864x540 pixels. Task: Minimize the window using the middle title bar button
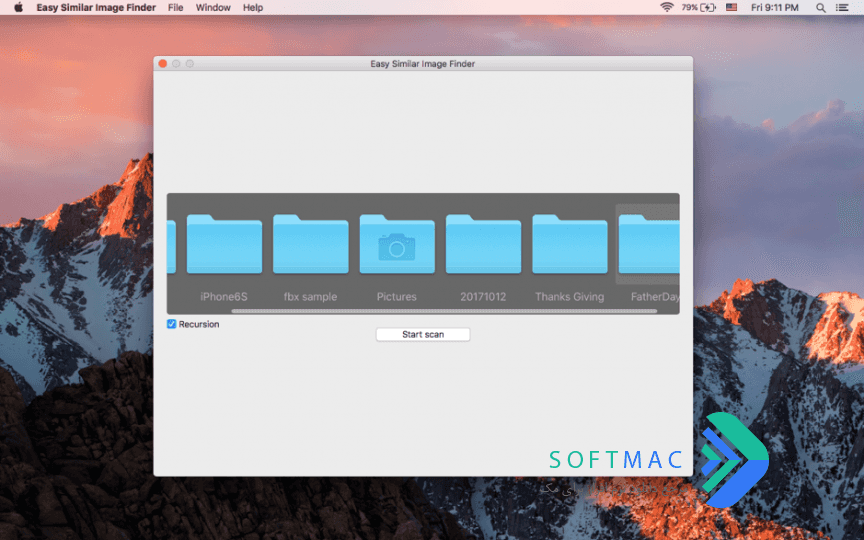(x=176, y=63)
